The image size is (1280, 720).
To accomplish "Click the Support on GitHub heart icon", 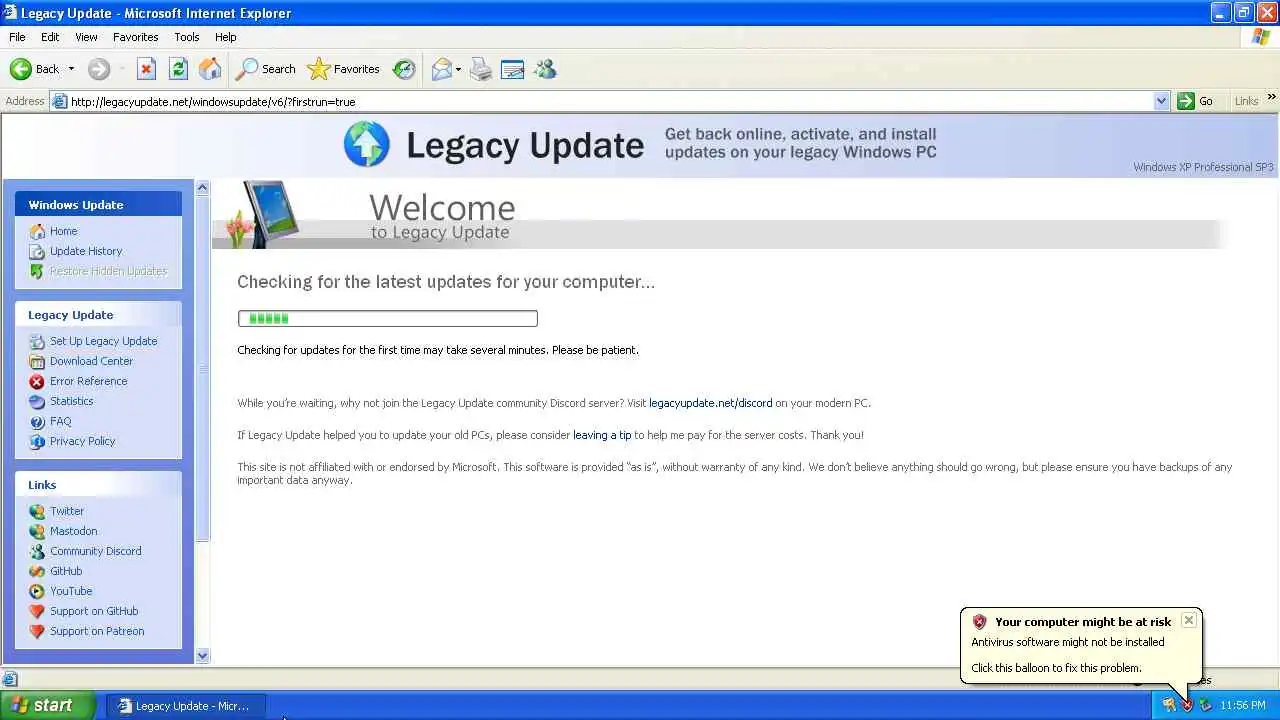I will [37, 611].
